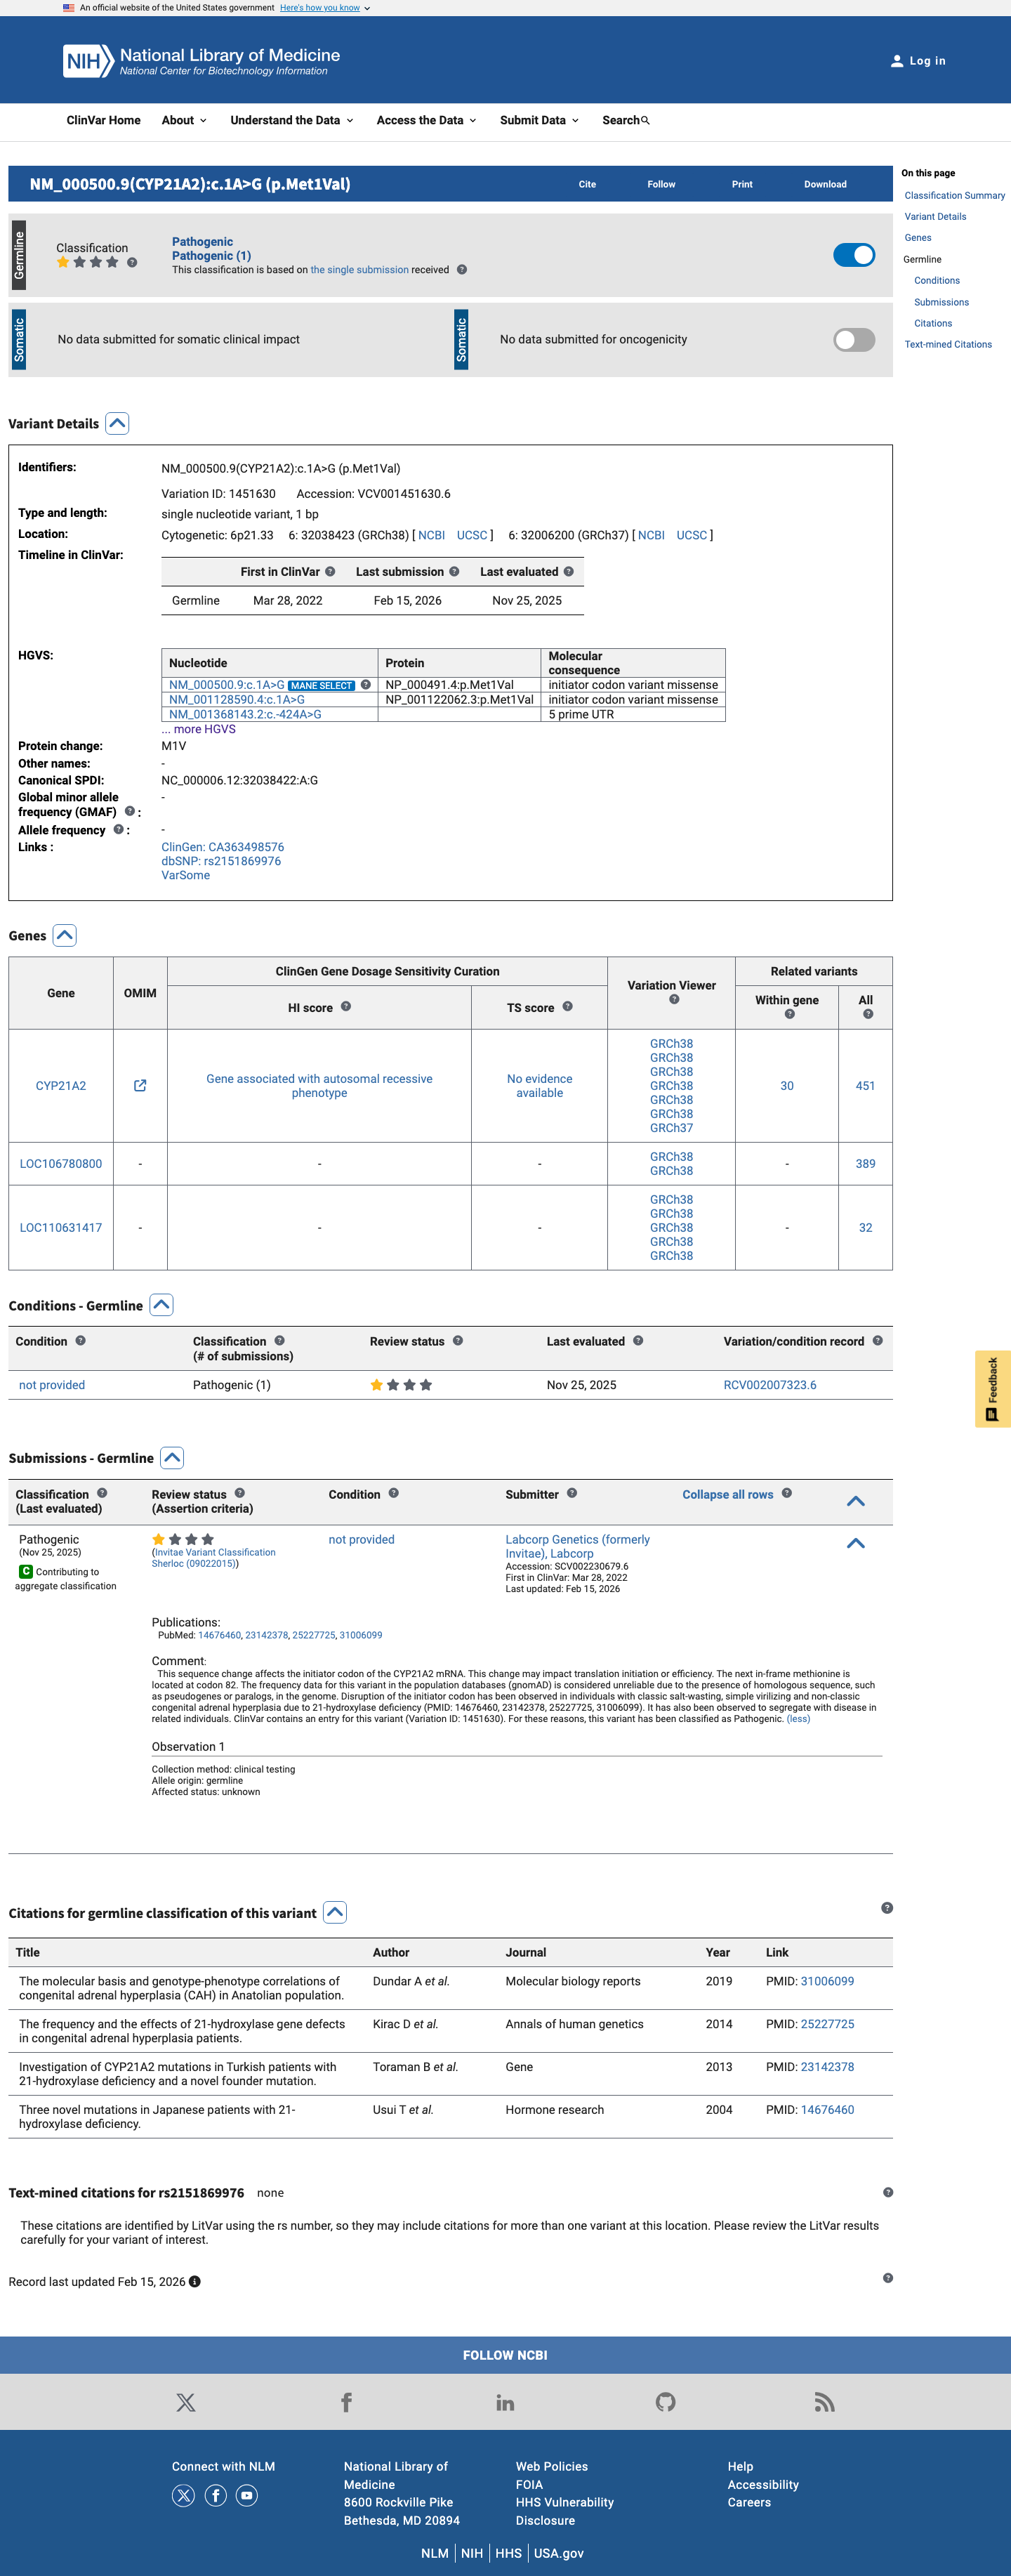Open the VarSome link
Screen dimensions: 1011x2576
coord(186,876)
